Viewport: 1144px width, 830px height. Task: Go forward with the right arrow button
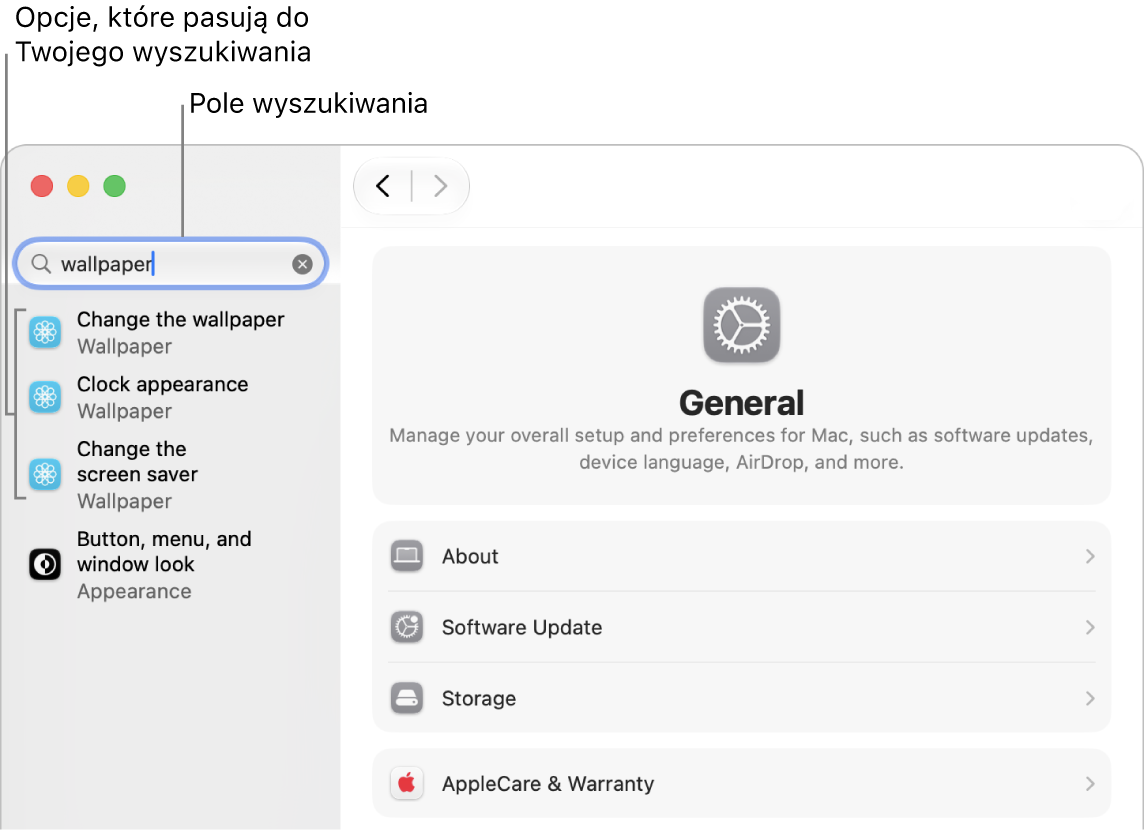tap(440, 186)
